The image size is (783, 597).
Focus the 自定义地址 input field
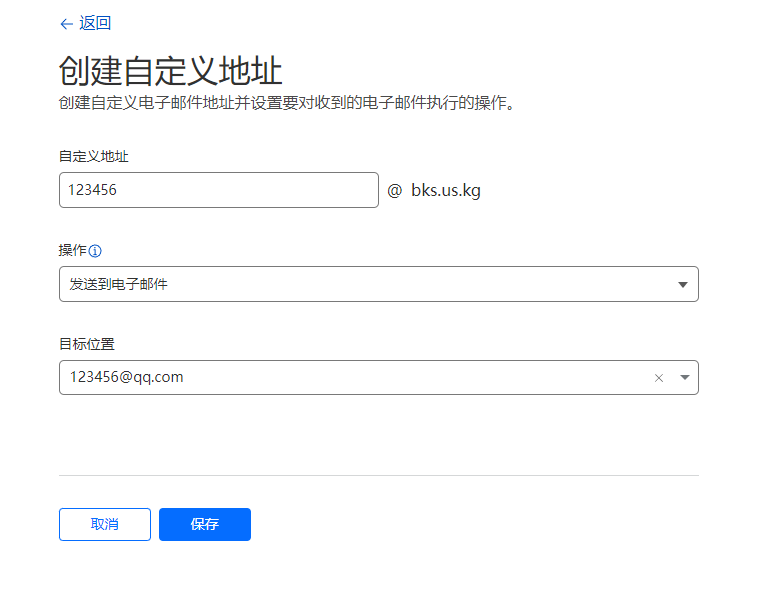coord(218,190)
